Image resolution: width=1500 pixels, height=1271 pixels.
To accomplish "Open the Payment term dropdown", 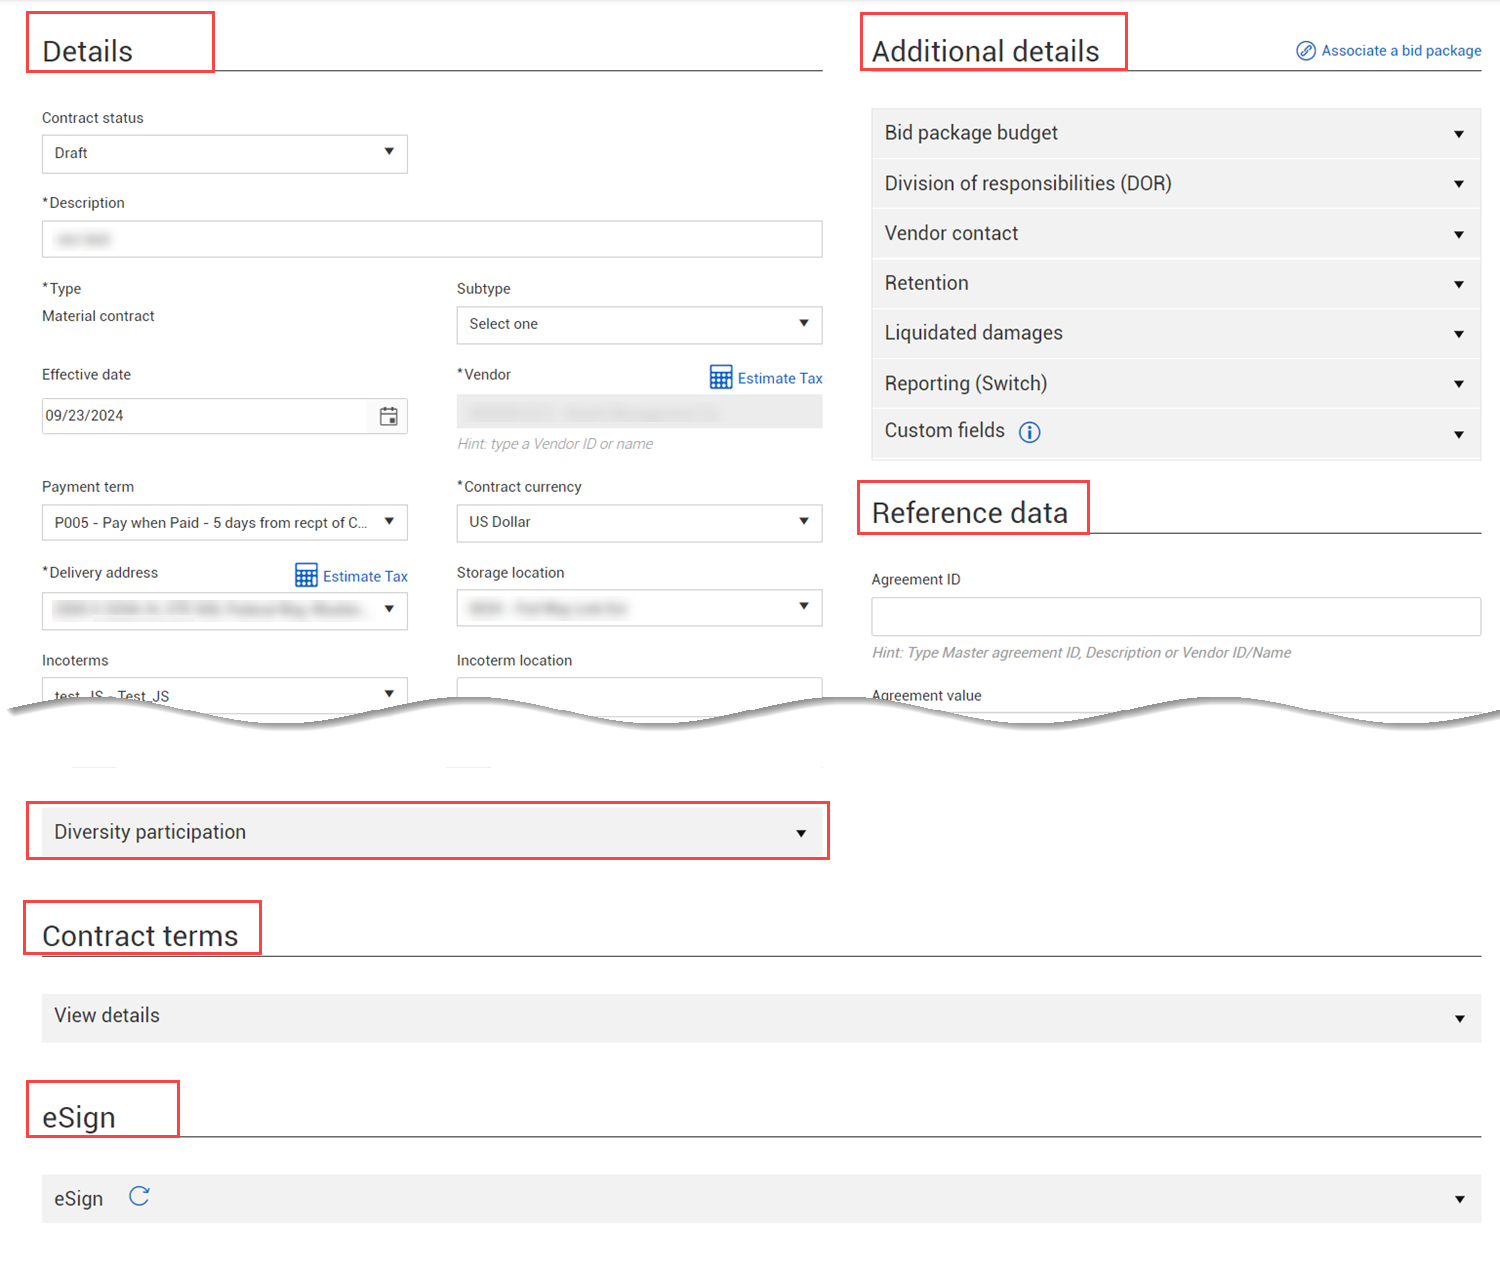I will 225,523.
